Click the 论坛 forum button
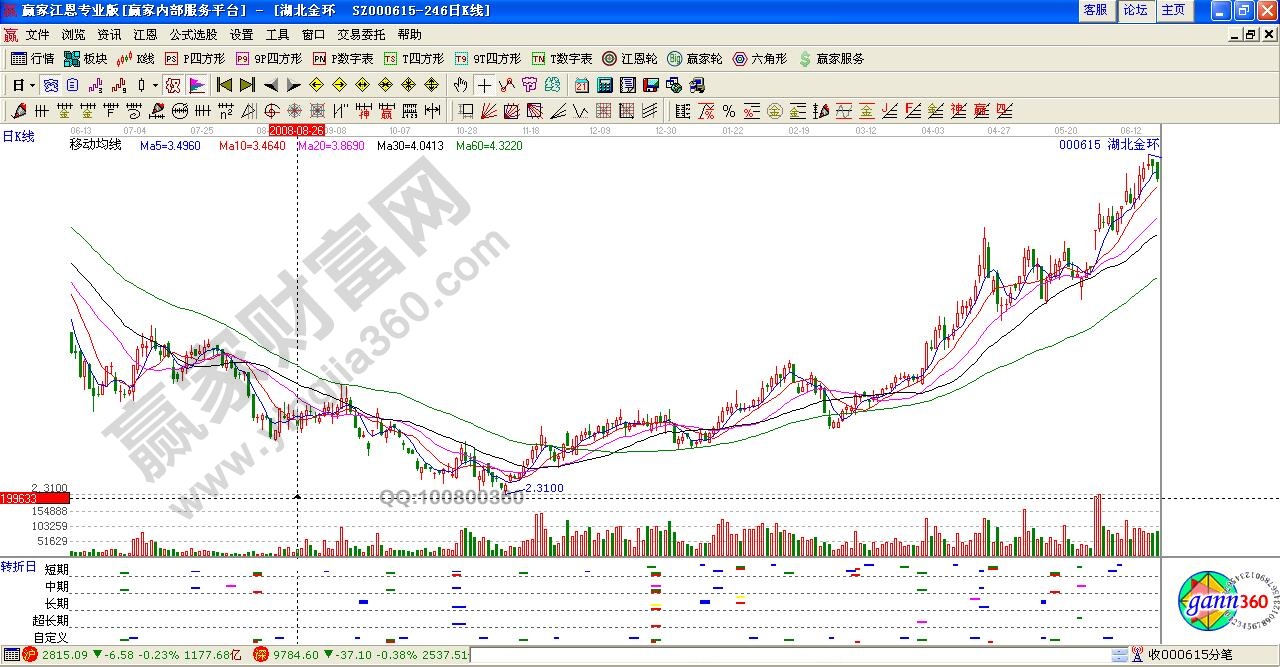The width and height of the screenshot is (1280, 667). point(1135,10)
